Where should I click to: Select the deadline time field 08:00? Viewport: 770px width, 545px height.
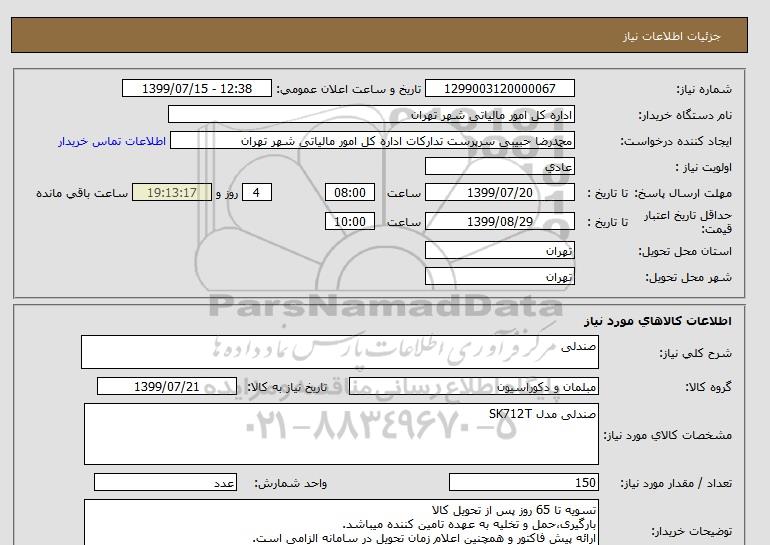(350, 192)
